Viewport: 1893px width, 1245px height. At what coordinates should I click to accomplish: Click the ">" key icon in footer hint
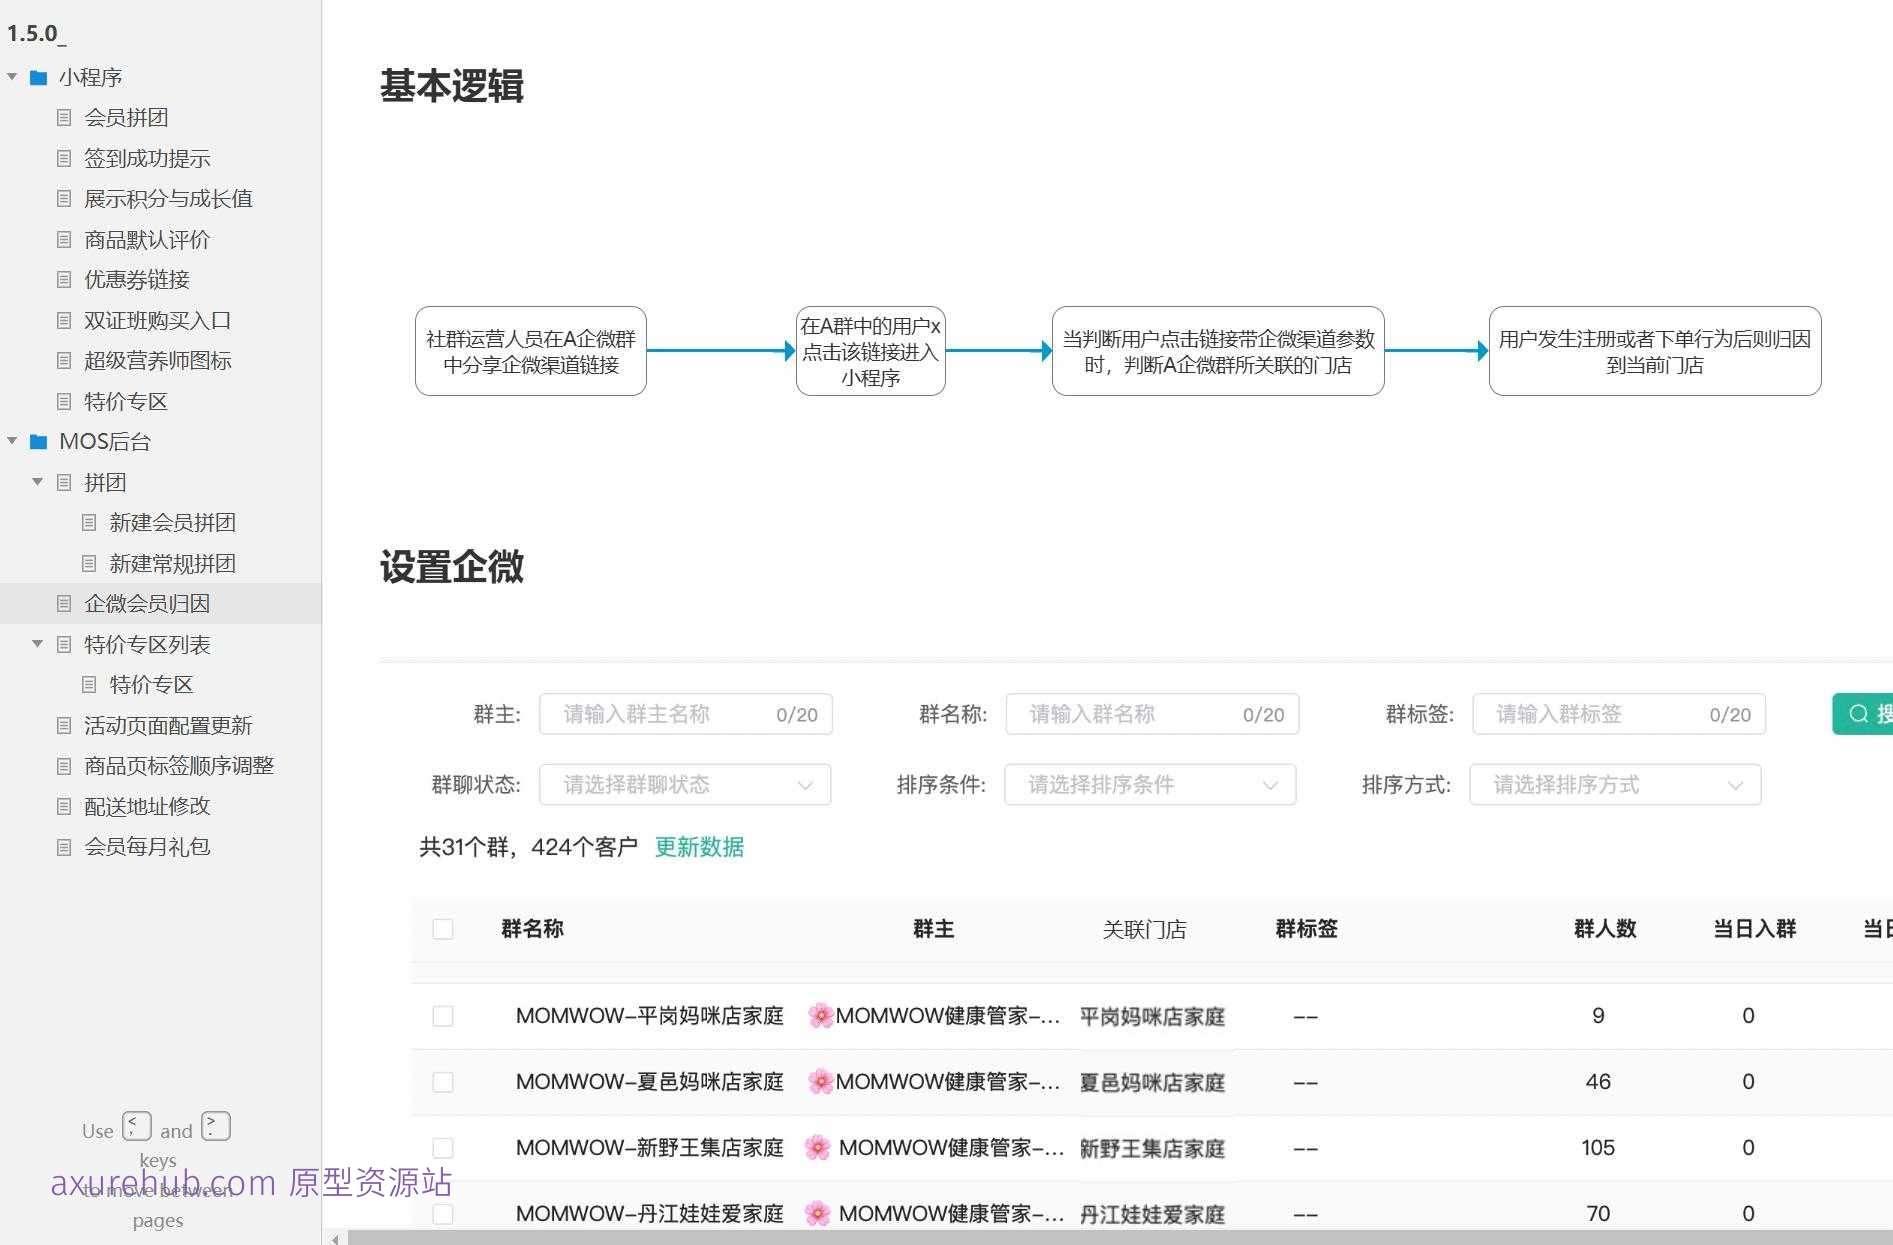click(x=215, y=1125)
